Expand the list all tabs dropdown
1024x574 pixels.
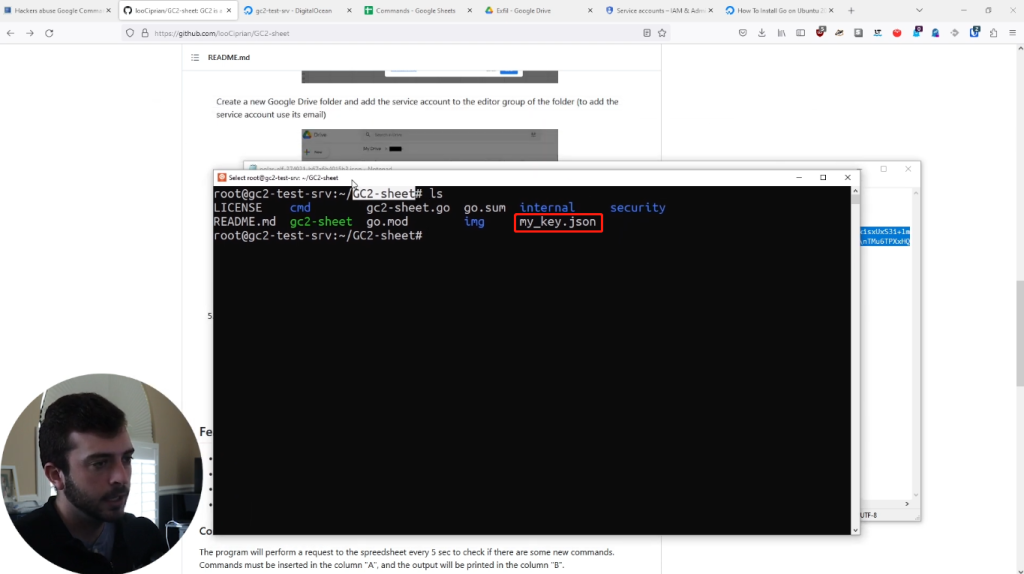919,10
